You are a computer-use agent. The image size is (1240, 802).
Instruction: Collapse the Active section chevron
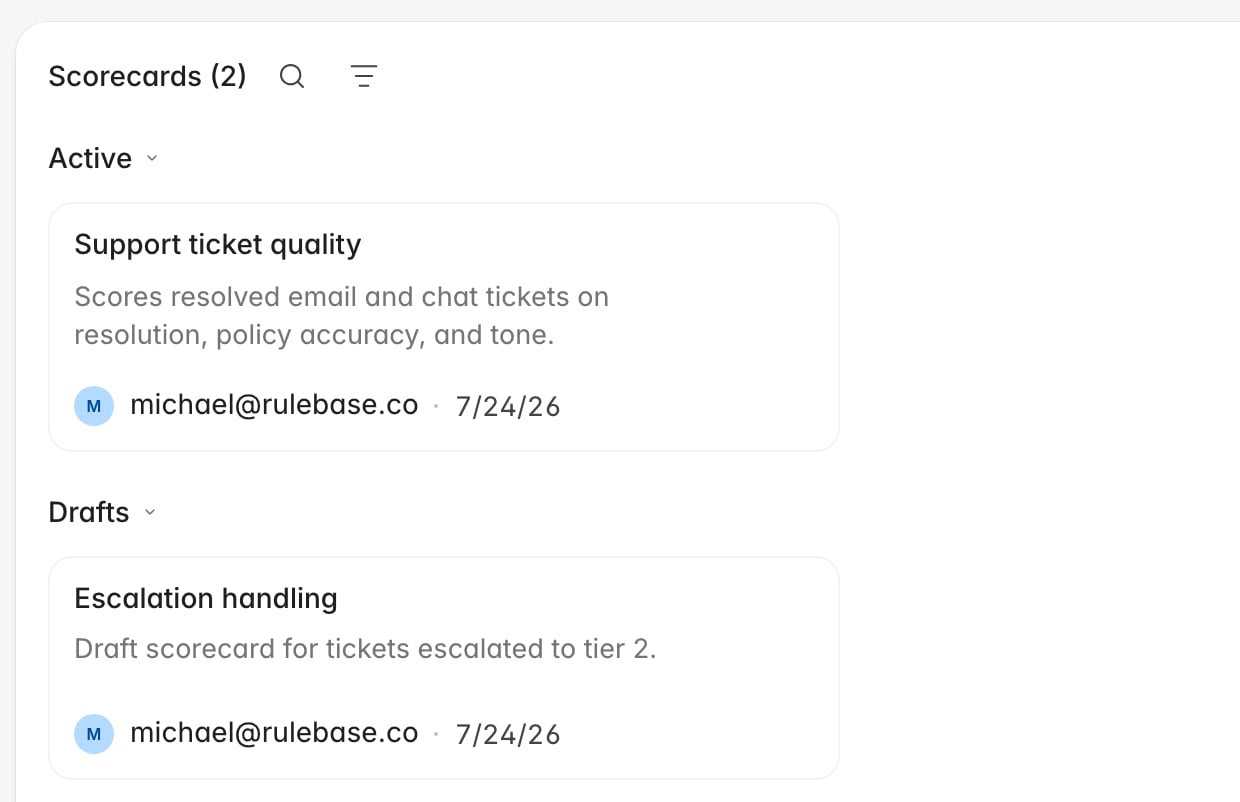click(152, 158)
